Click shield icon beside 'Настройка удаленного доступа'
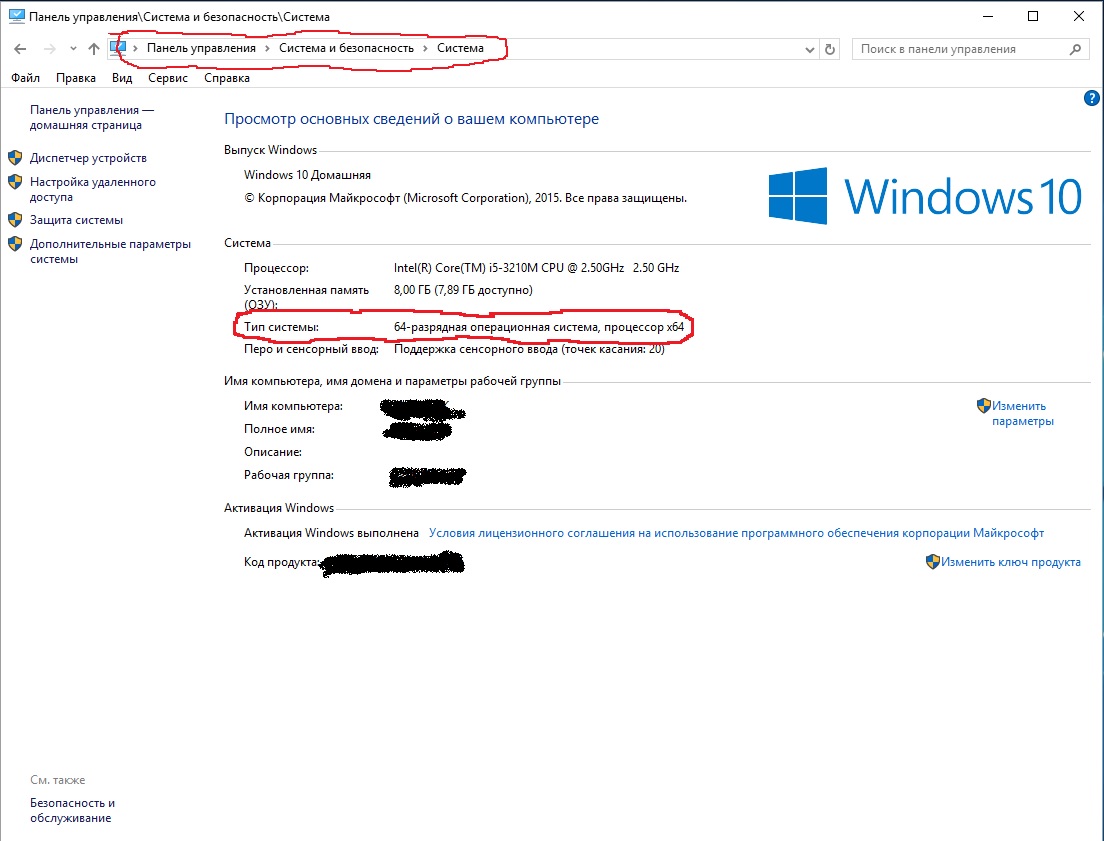 [x=15, y=182]
